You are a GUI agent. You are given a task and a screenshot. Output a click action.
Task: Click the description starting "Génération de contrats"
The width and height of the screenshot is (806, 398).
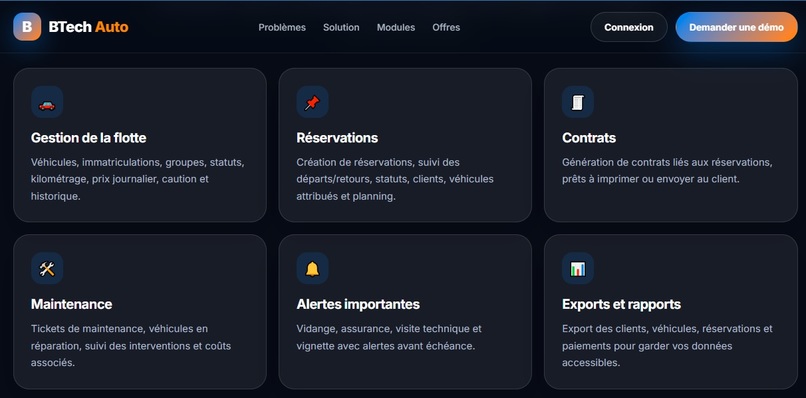(667, 171)
